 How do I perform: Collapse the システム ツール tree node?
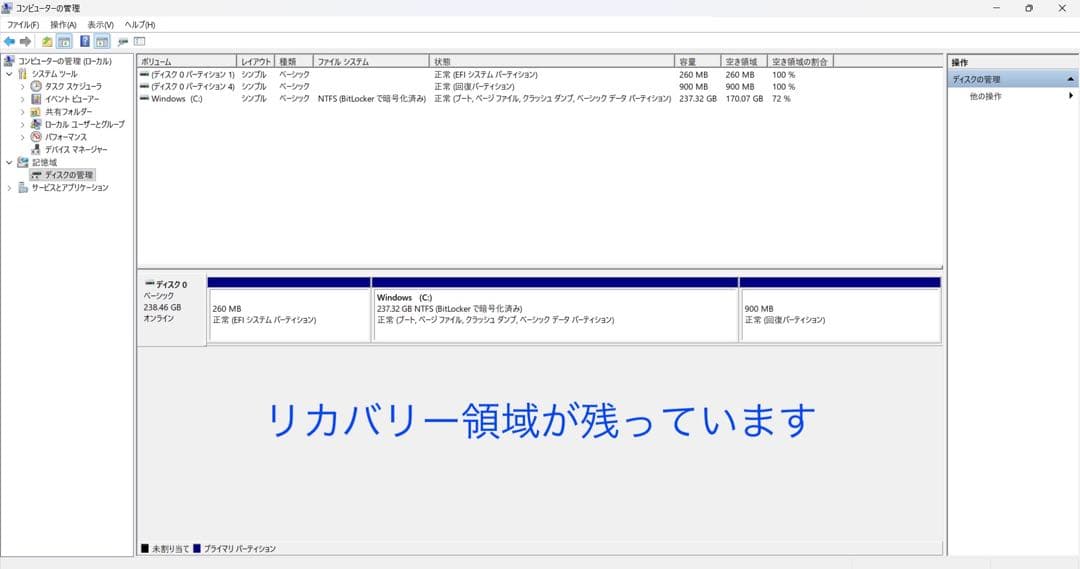(9, 74)
